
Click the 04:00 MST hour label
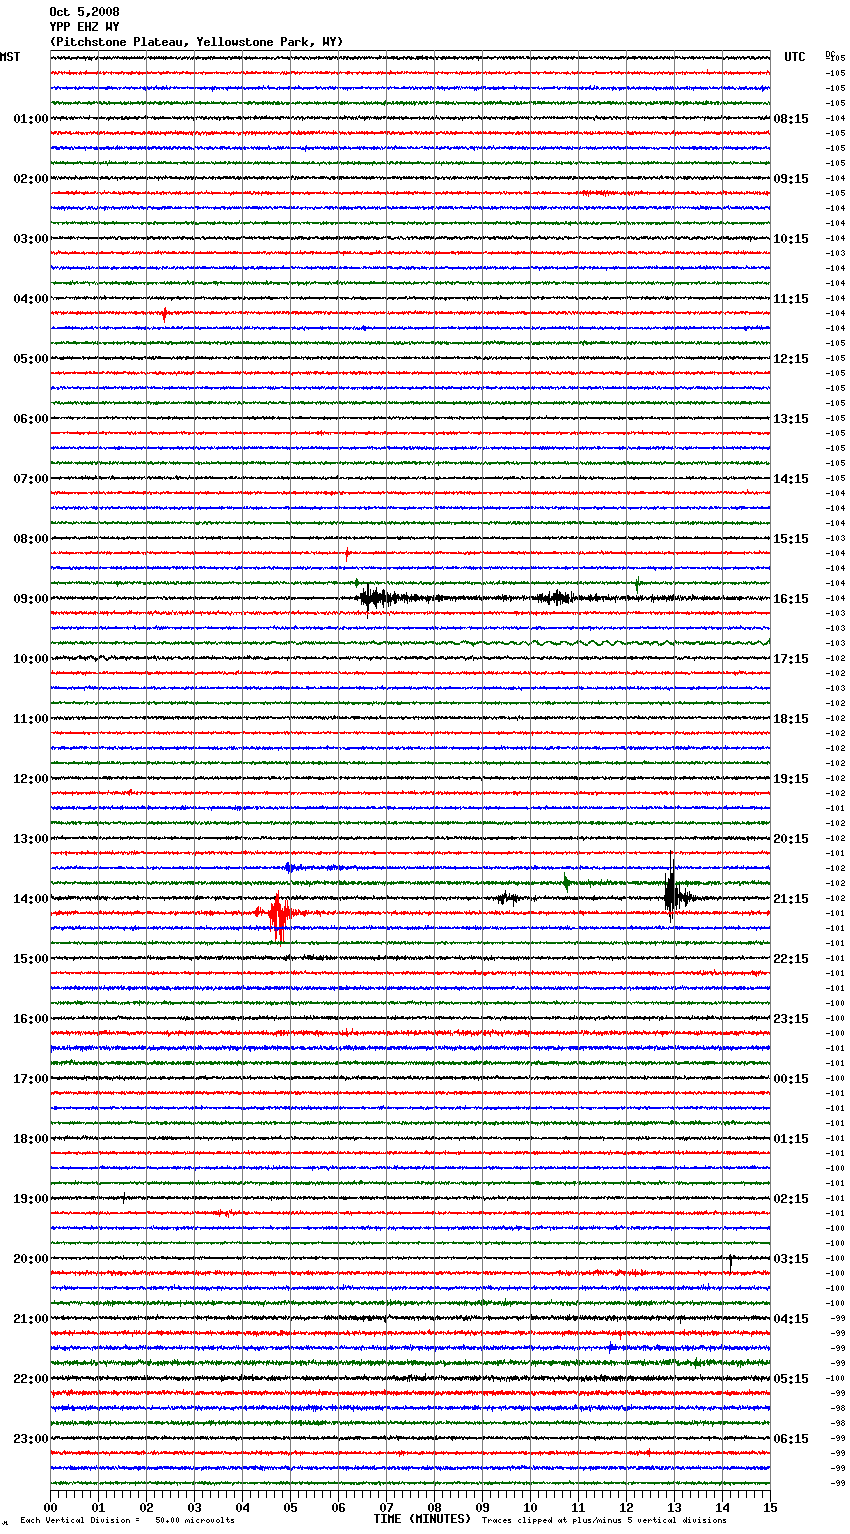tap(31, 299)
